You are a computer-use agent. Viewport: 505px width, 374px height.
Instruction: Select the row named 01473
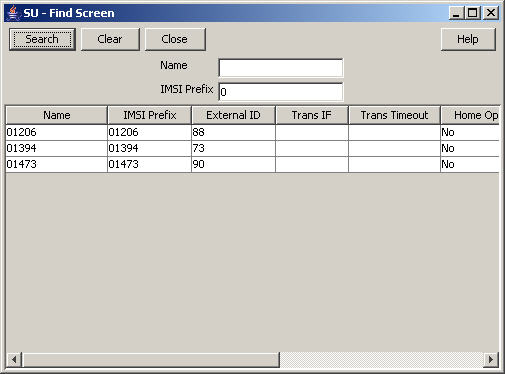(252, 164)
